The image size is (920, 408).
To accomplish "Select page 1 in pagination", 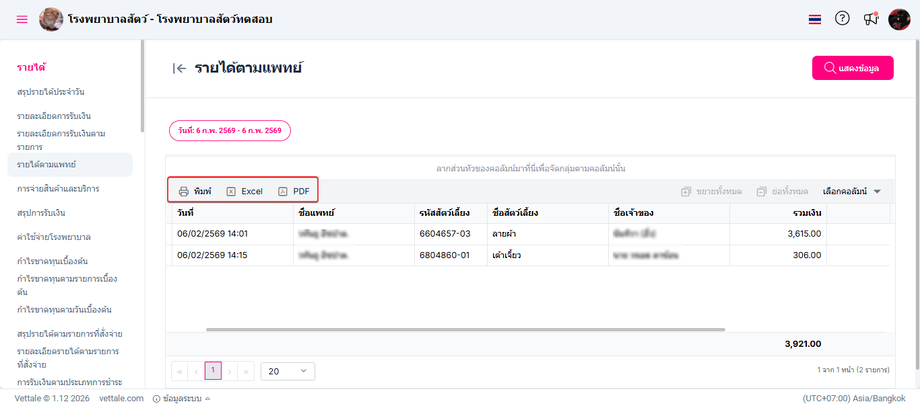I will [x=213, y=372].
